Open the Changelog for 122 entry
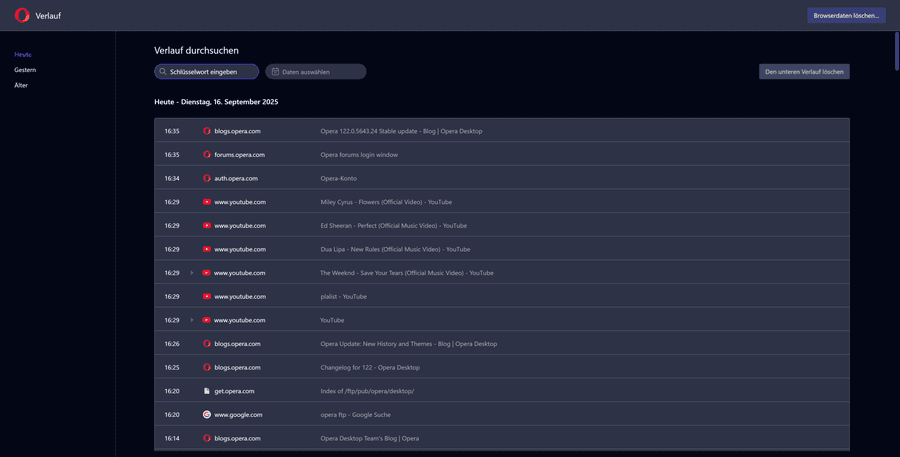The width and height of the screenshot is (900, 457). point(370,367)
